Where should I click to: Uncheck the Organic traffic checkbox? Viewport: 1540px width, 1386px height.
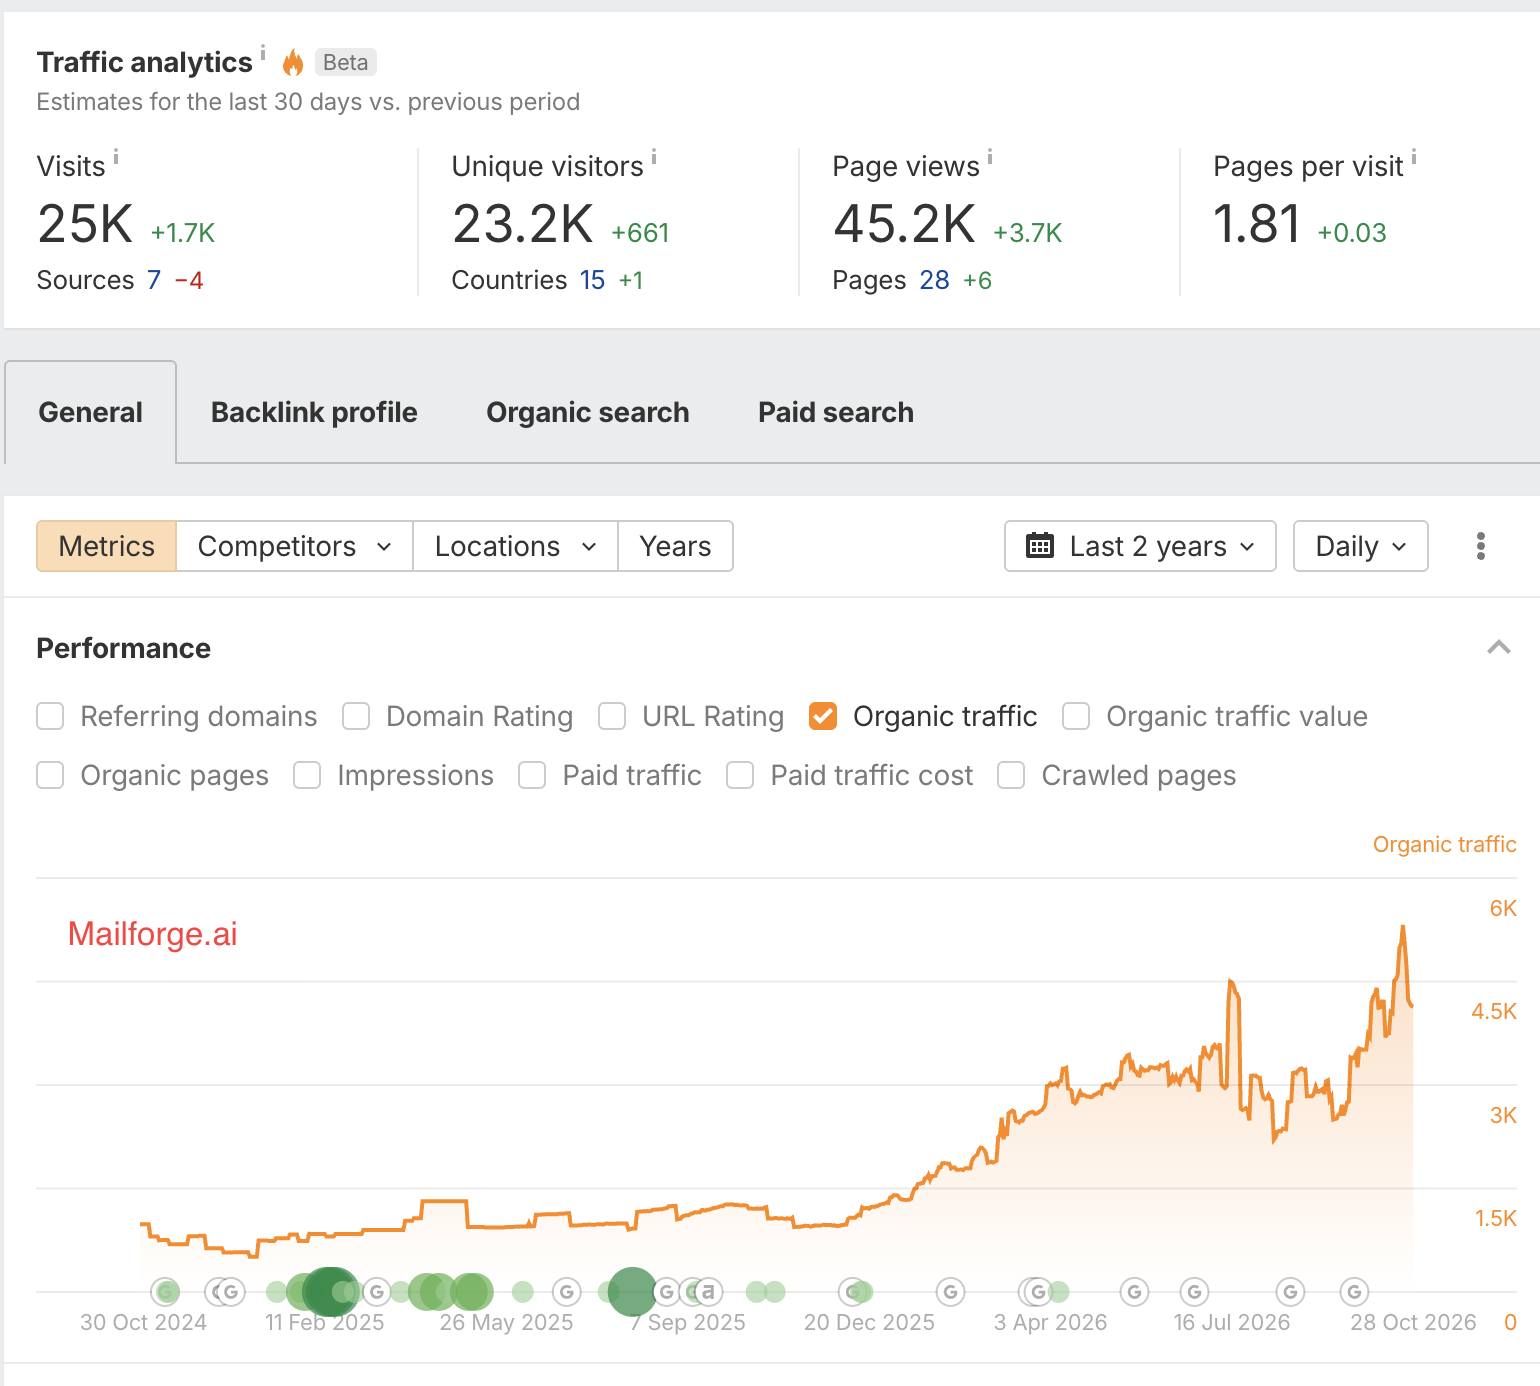pos(823,716)
